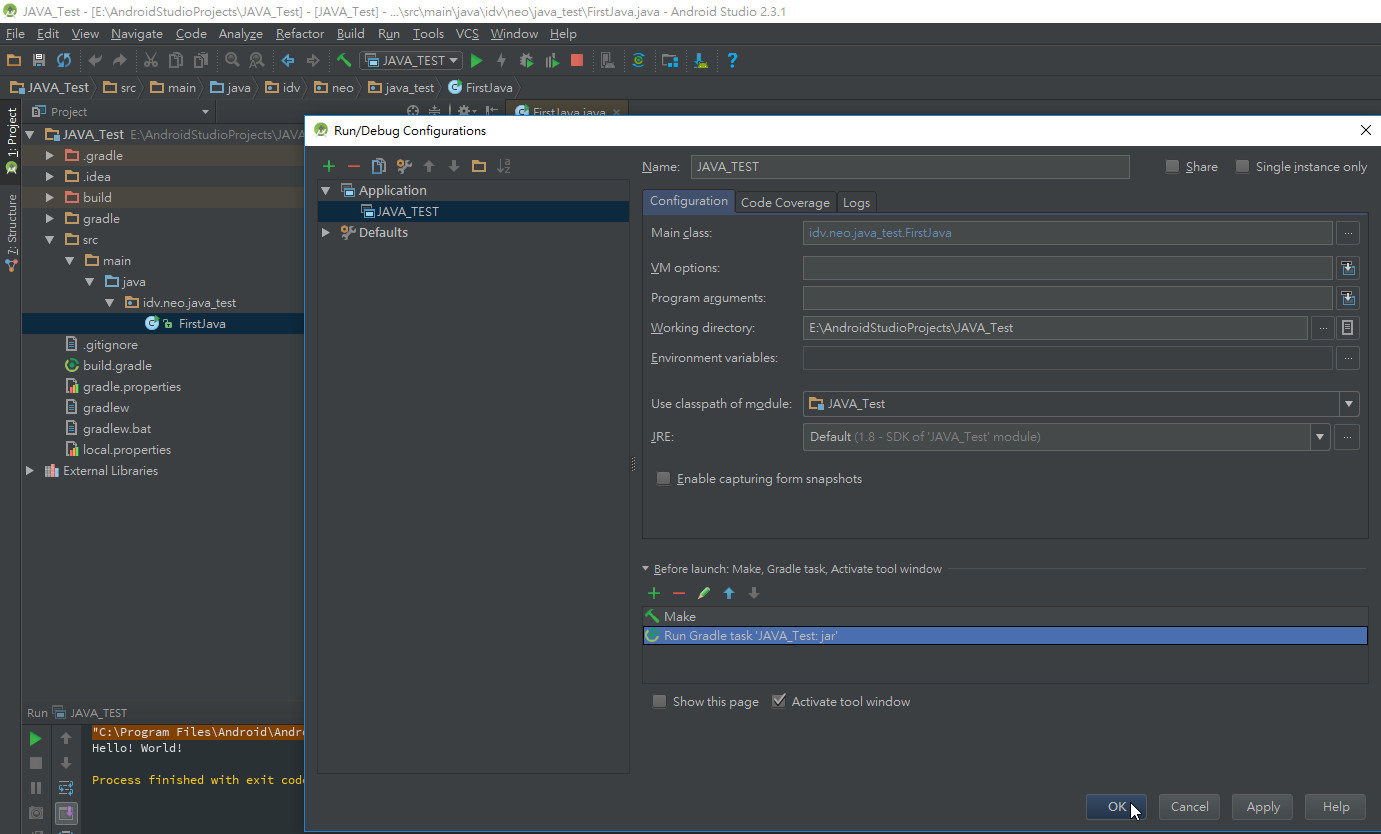The width and height of the screenshot is (1381, 834).
Task: Collapse the src folder in Project tree
Action: point(49,240)
